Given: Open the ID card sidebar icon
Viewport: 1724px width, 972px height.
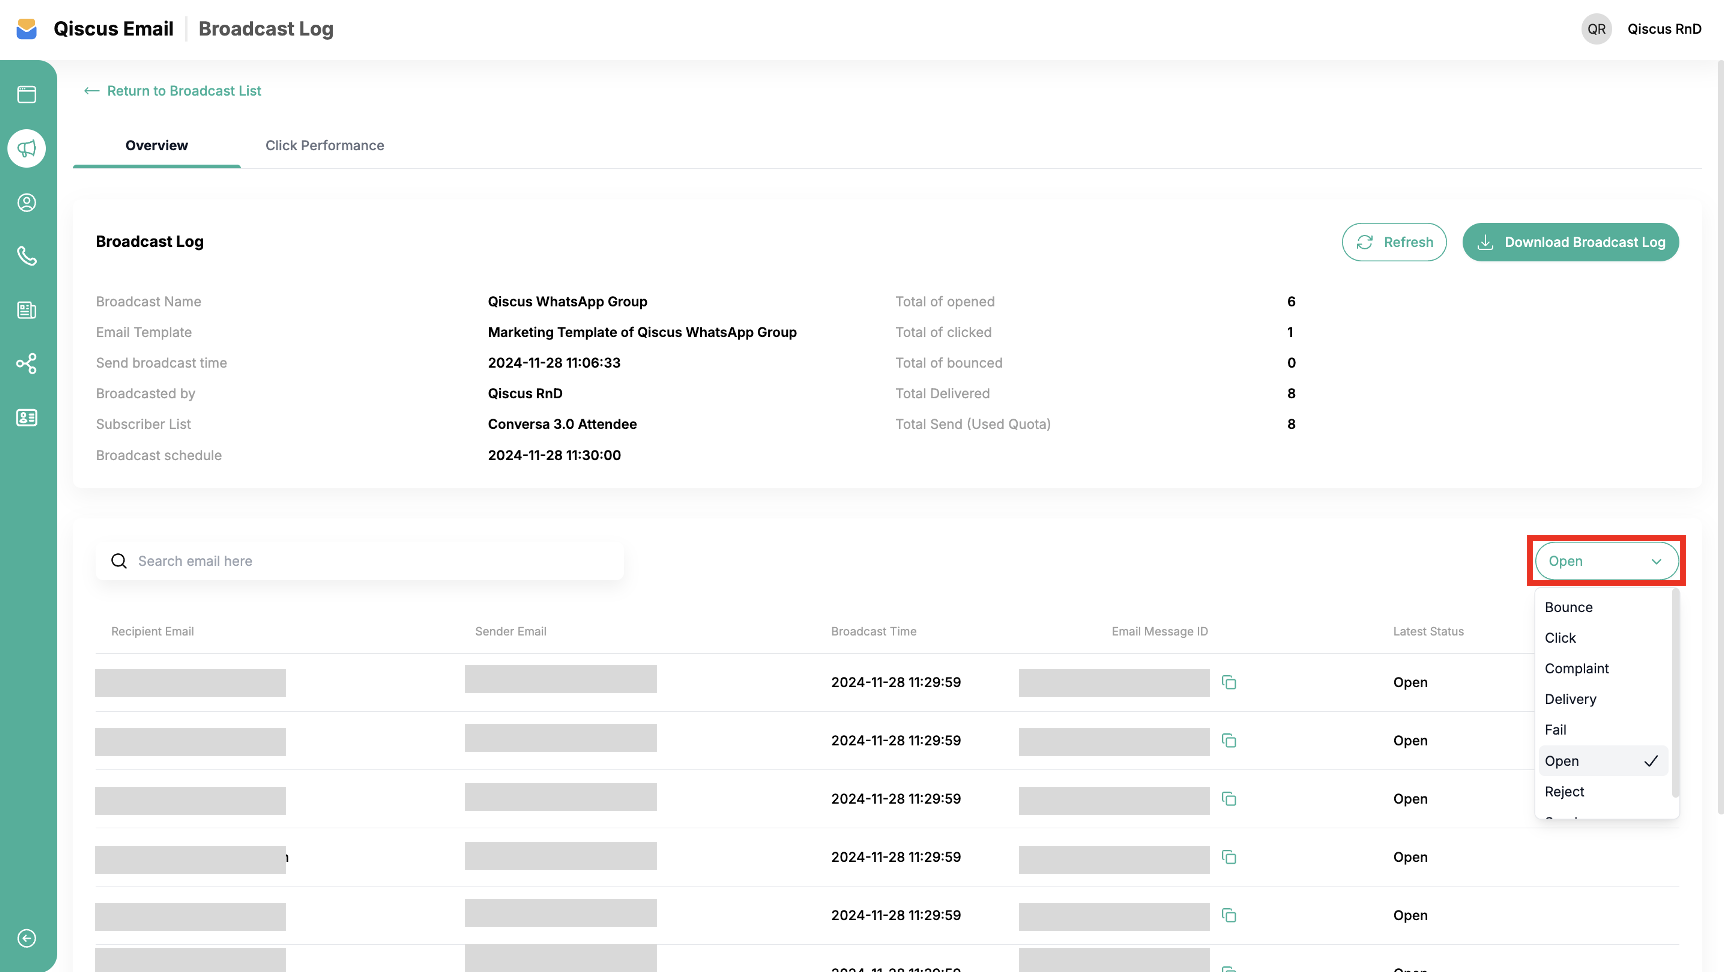Looking at the screenshot, I should [27, 418].
